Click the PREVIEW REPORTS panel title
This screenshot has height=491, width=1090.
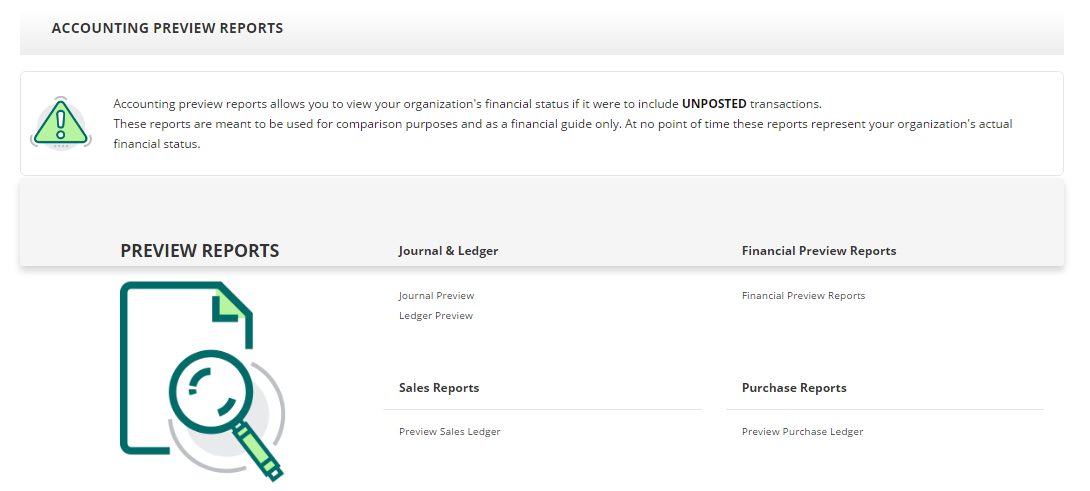pos(199,251)
